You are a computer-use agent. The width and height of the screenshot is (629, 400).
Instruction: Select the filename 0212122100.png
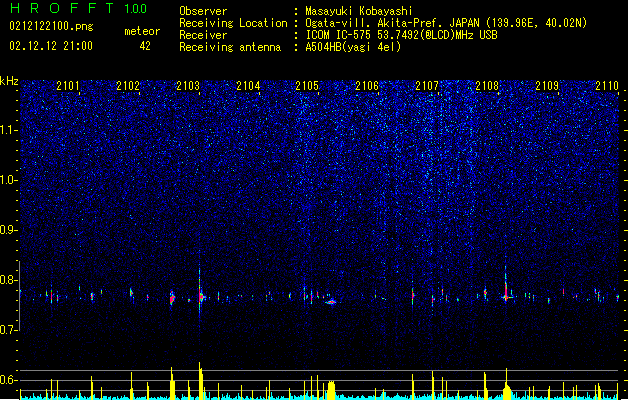tap(51, 26)
